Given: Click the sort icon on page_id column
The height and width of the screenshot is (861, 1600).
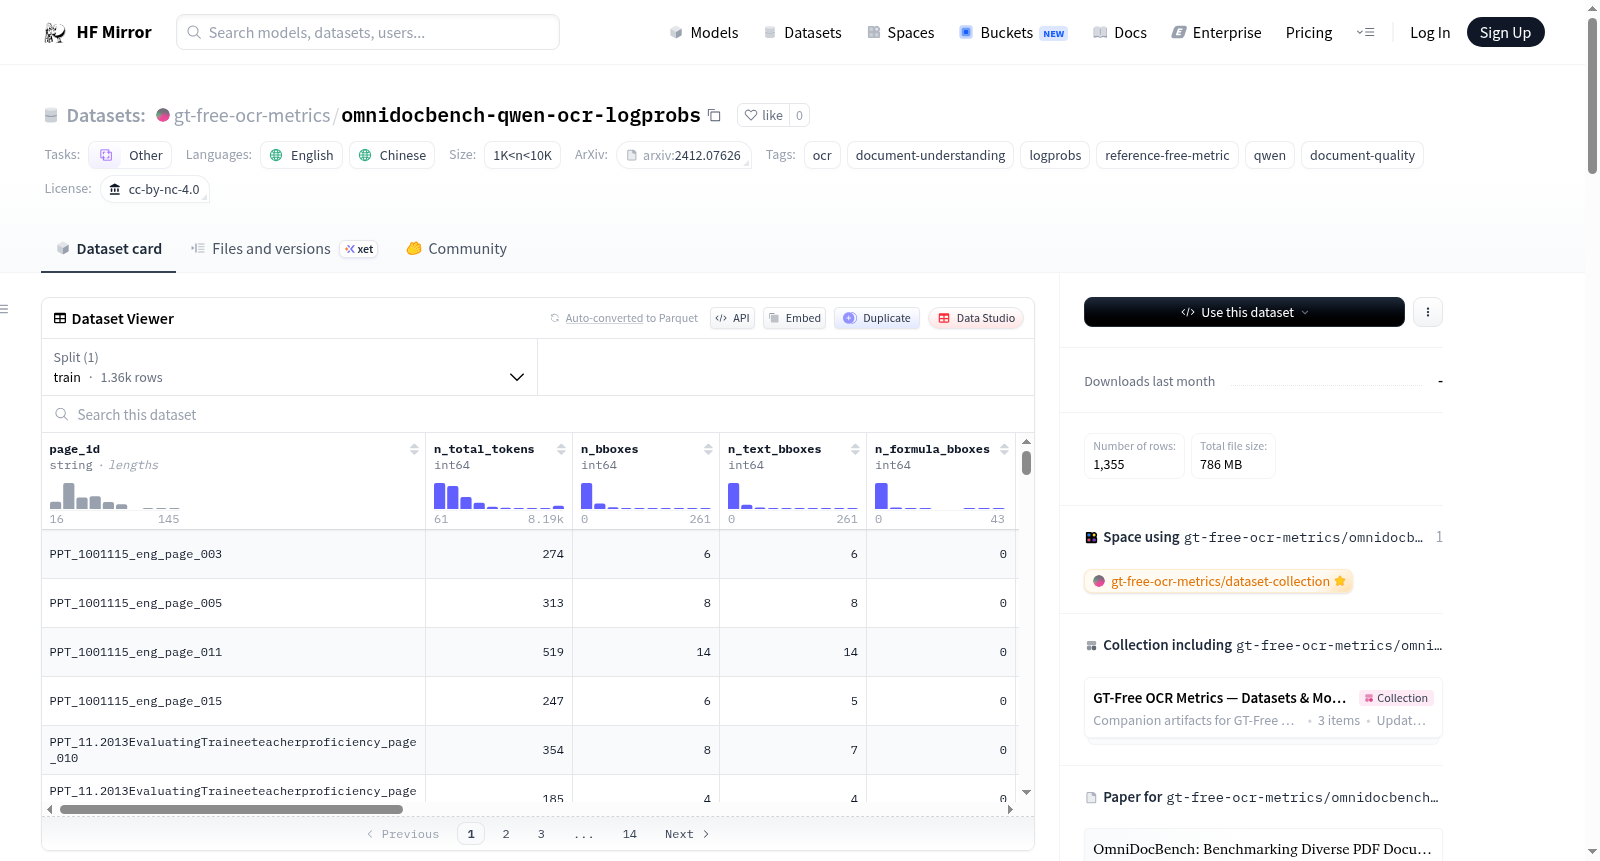Looking at the screenshot, I should point(414,449).
